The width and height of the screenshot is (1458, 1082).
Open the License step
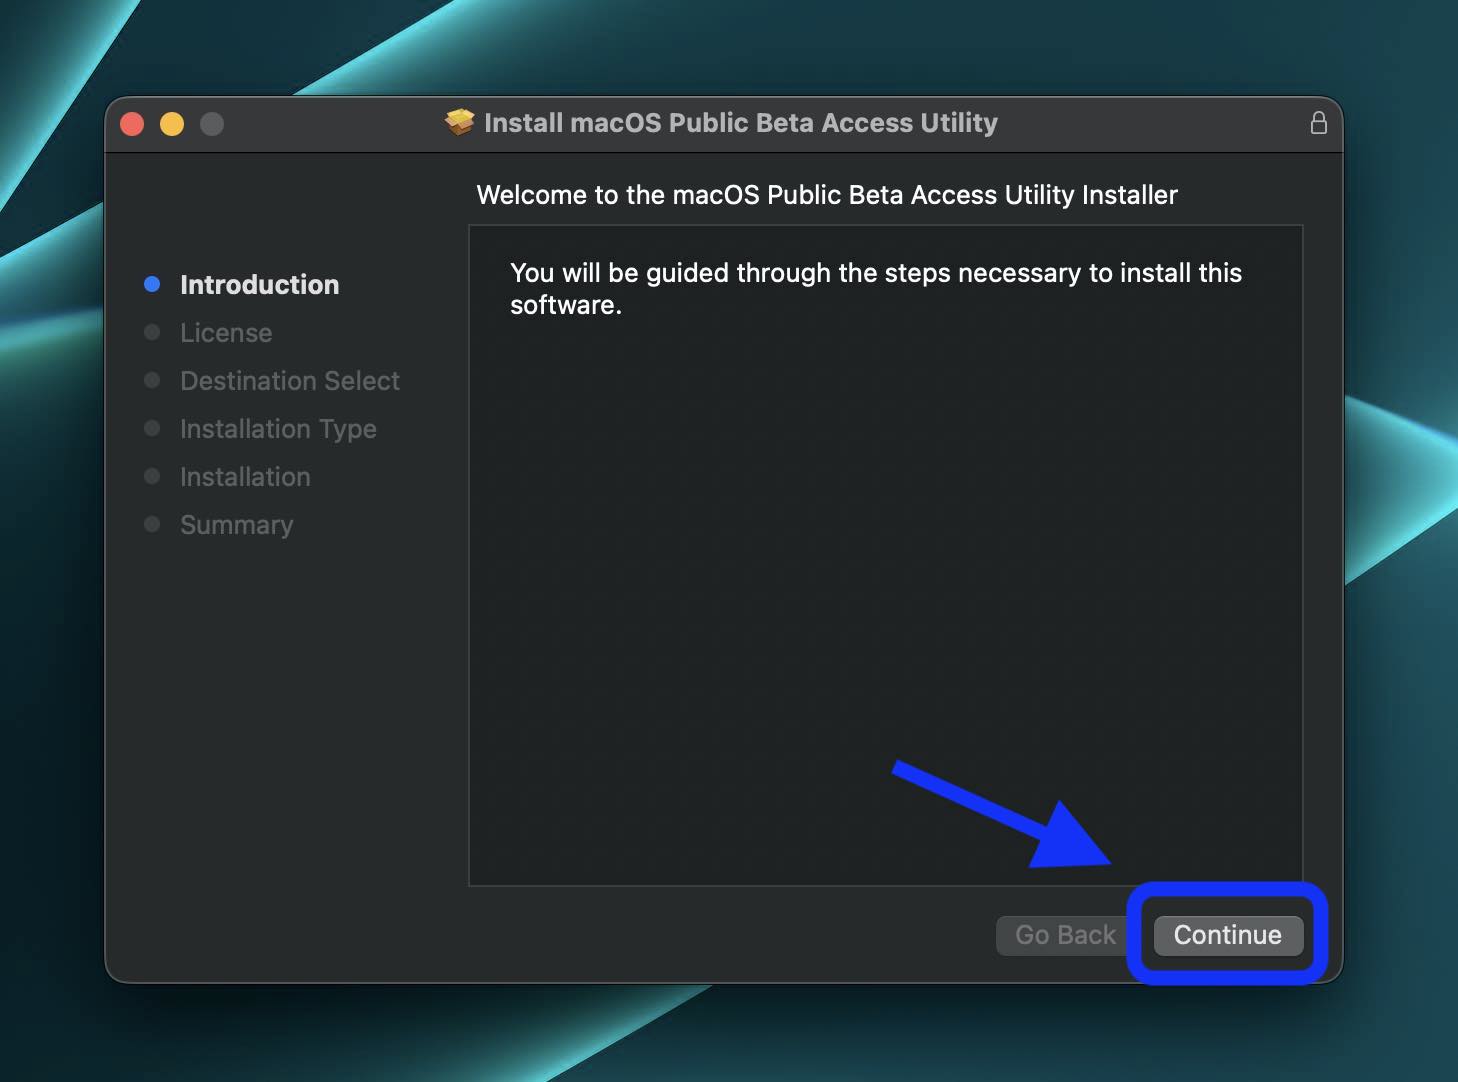pyautogui.click(x=226, y=332)
